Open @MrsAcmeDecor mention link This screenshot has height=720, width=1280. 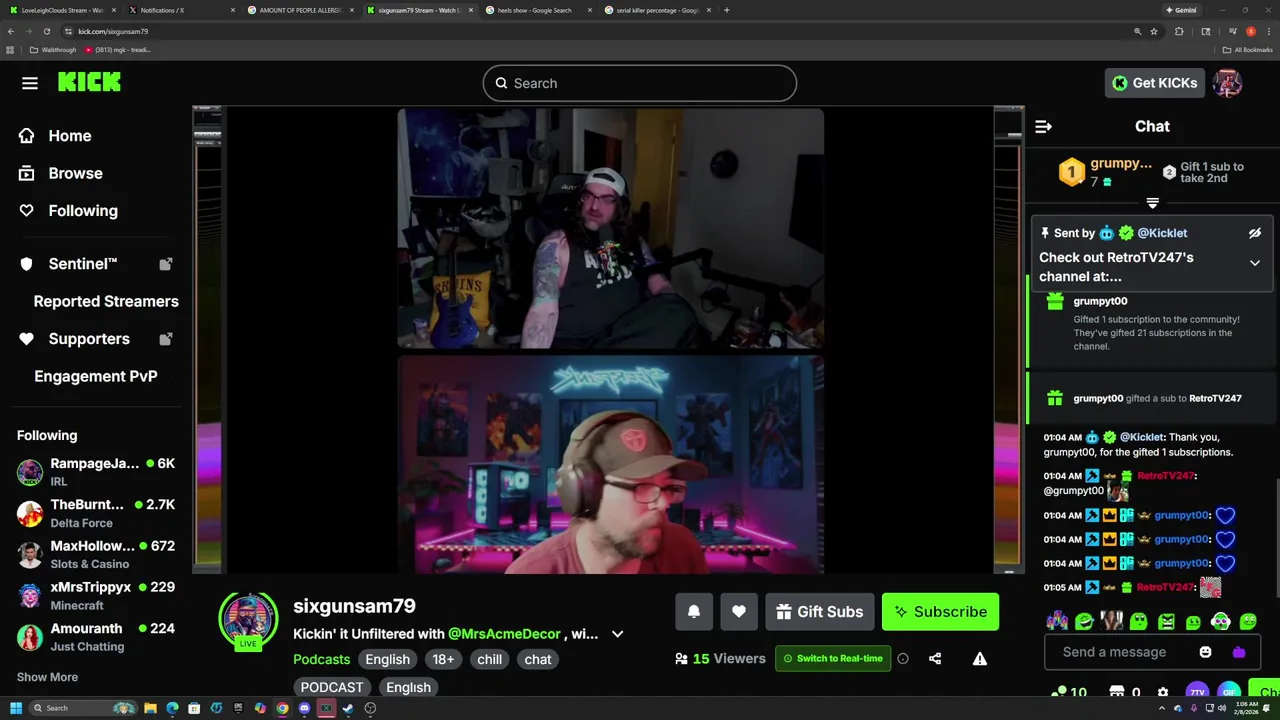click(504, 634)
